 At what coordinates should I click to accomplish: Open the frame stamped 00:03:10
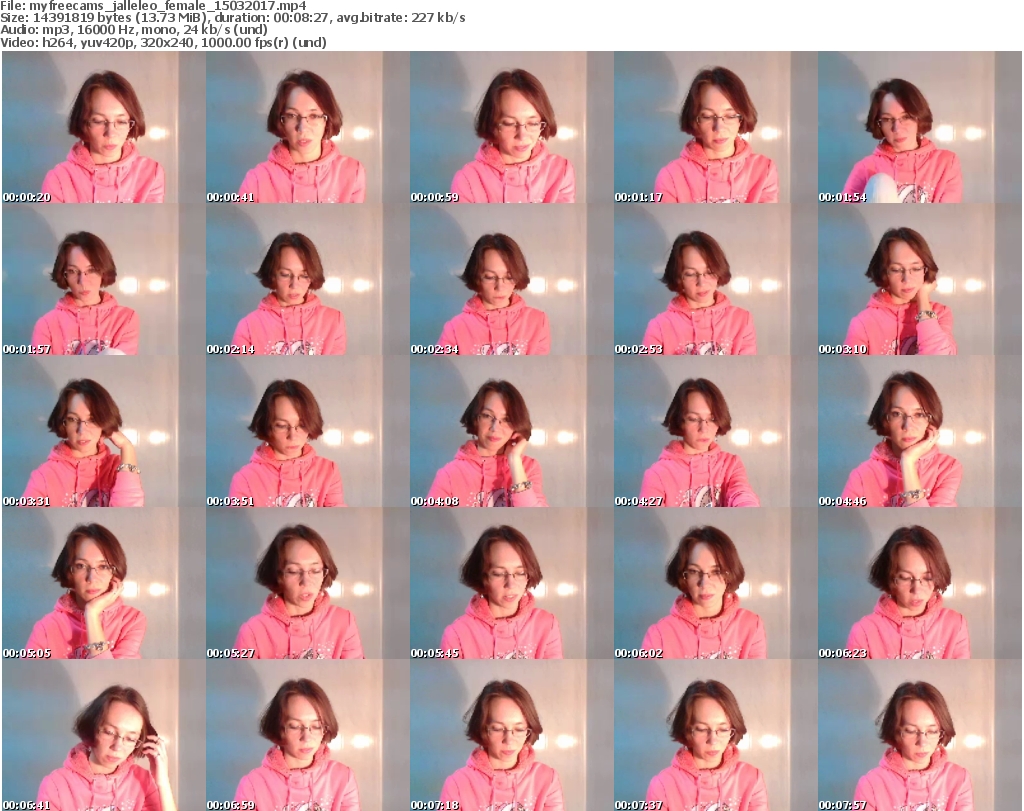coord(920,279)
